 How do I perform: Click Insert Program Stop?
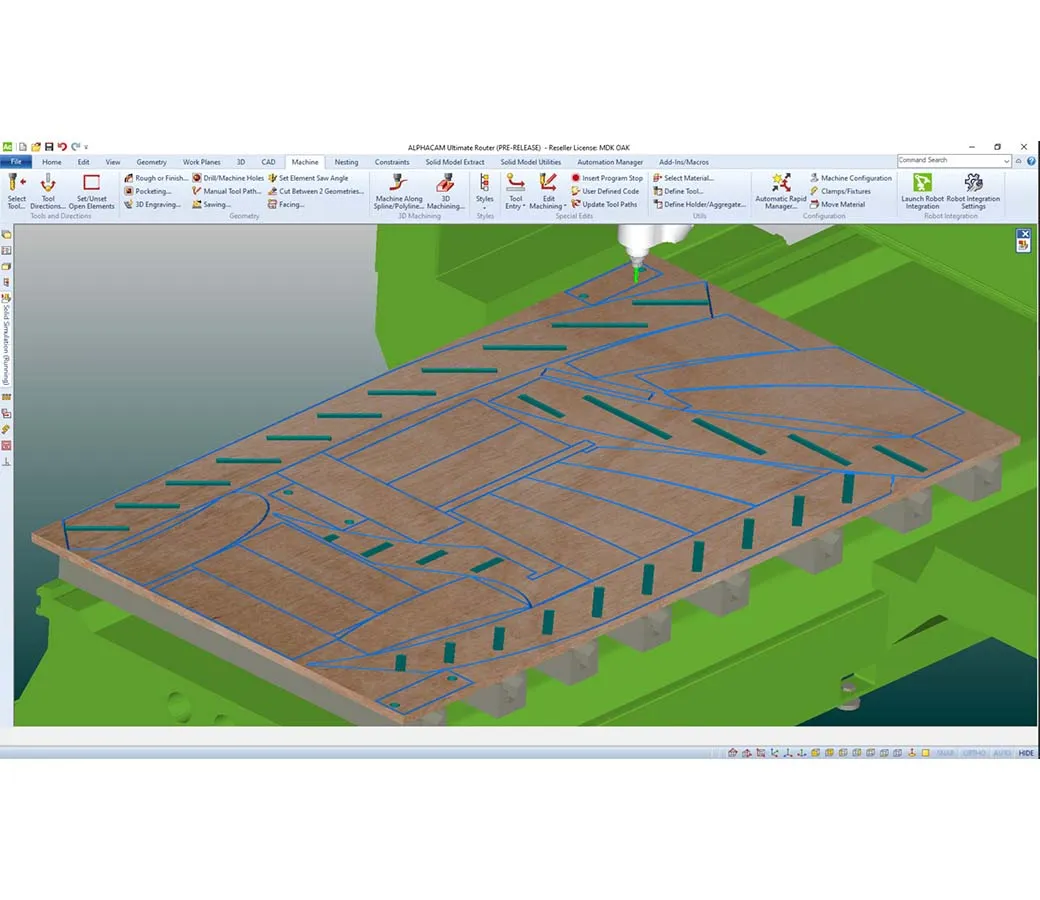click(612, 178)
